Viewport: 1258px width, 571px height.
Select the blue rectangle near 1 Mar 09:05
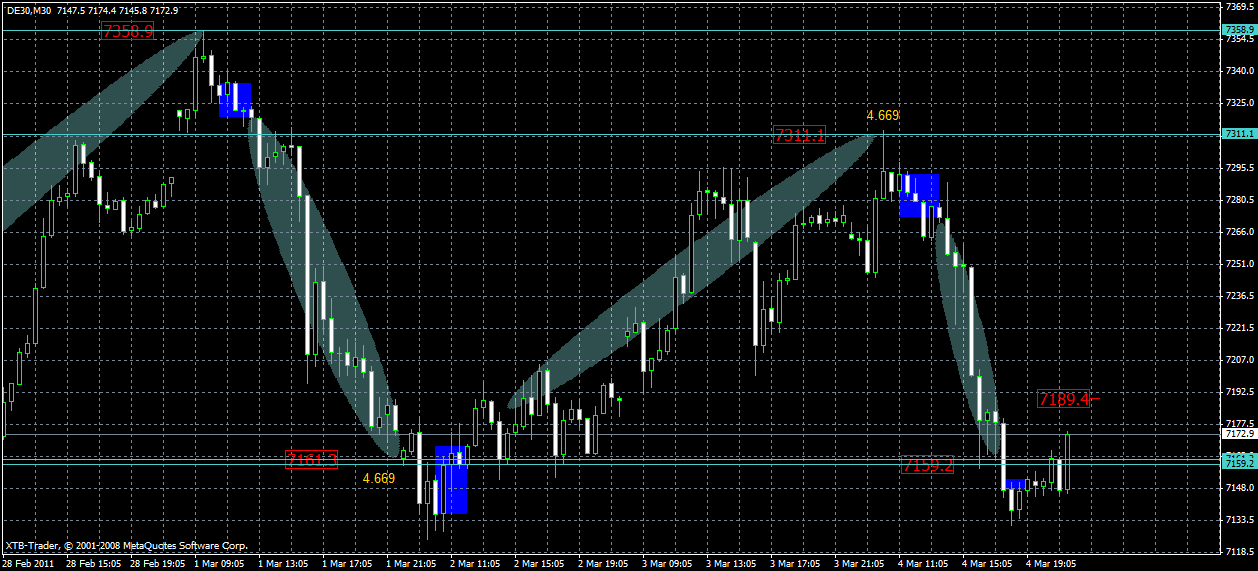(x=235, y=100)
